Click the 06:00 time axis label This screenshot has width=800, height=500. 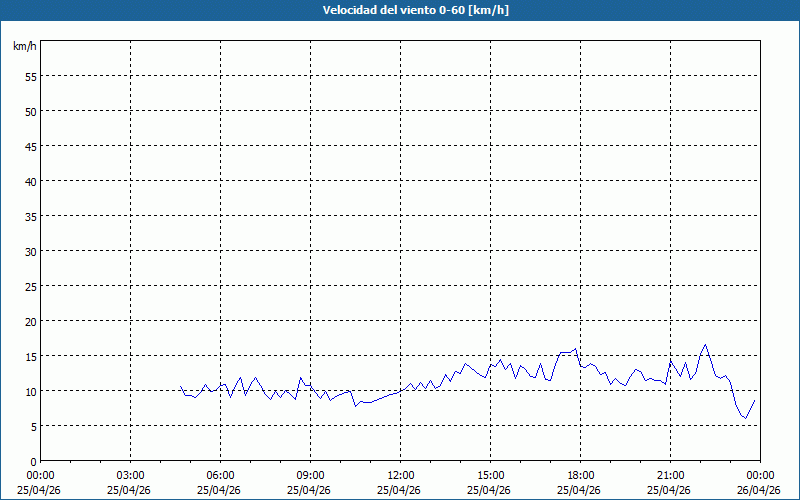point(220,475)
